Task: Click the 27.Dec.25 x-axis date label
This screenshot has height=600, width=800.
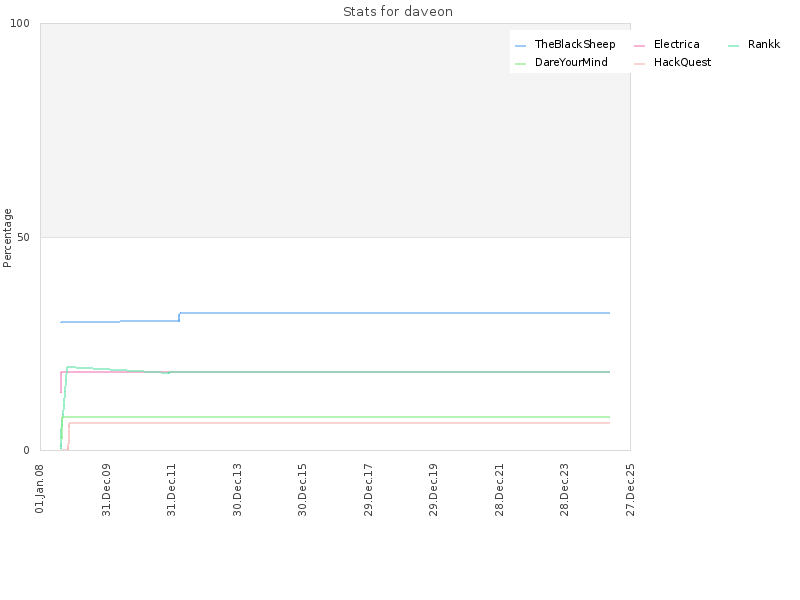Action: click(x=630, y=488)
